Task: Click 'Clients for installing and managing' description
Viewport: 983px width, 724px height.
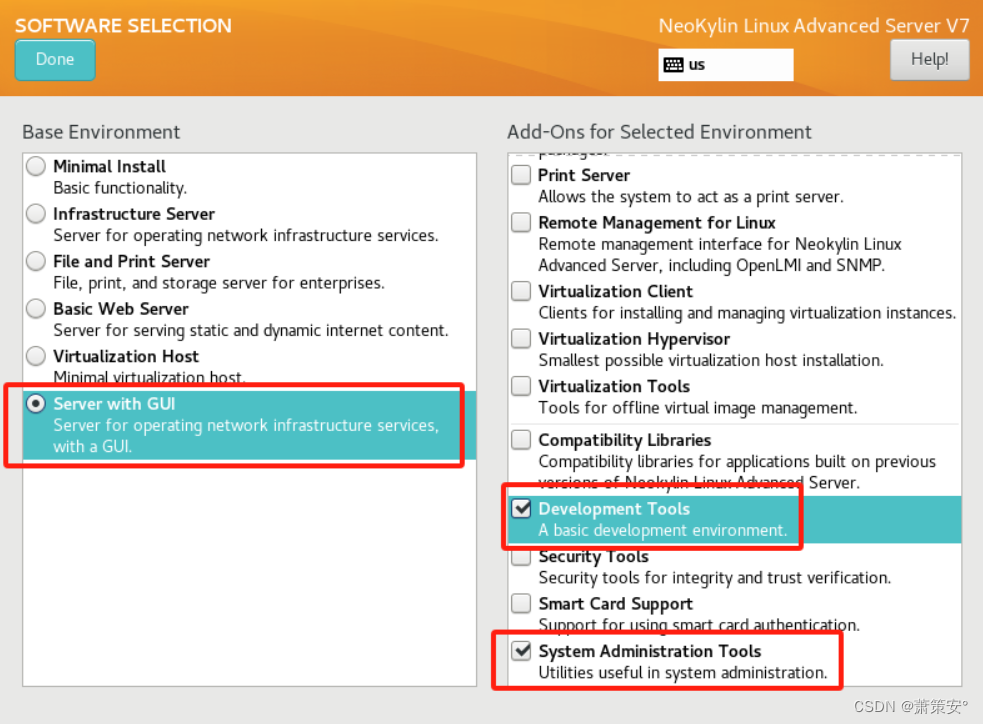Action: click(747, 313)
